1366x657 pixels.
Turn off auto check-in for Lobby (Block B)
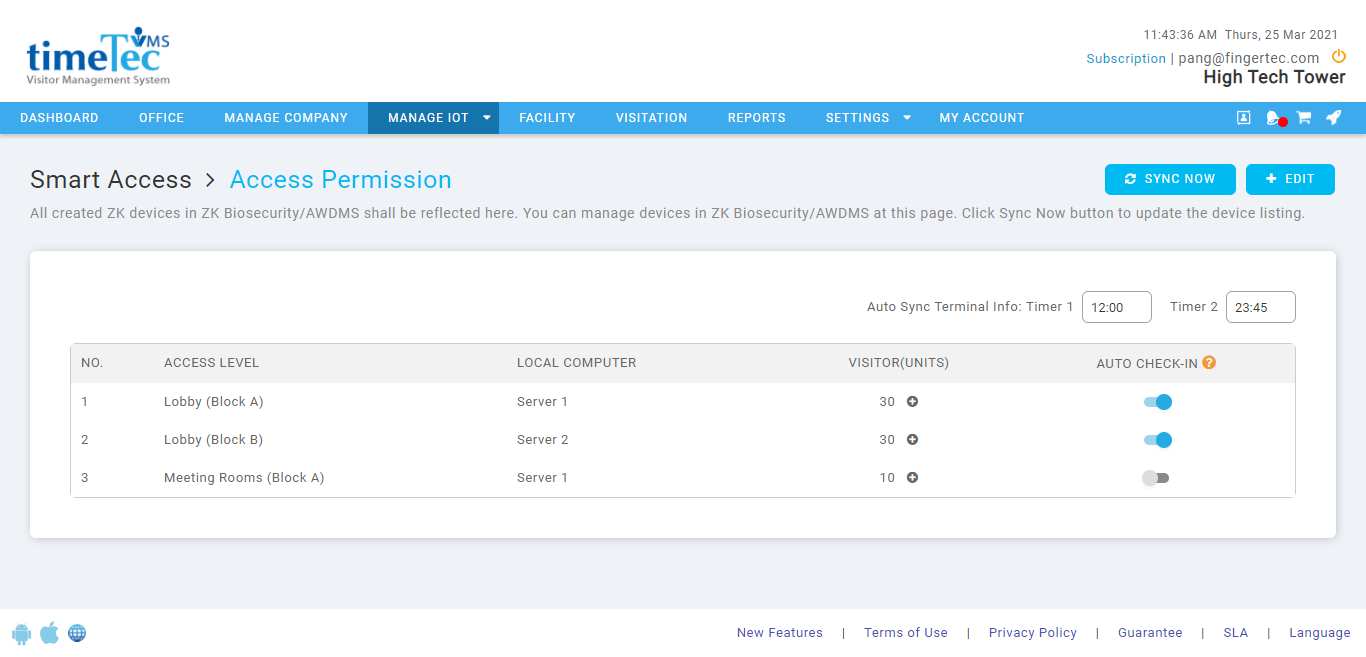pyautogui.click(x=1157, y=440)
